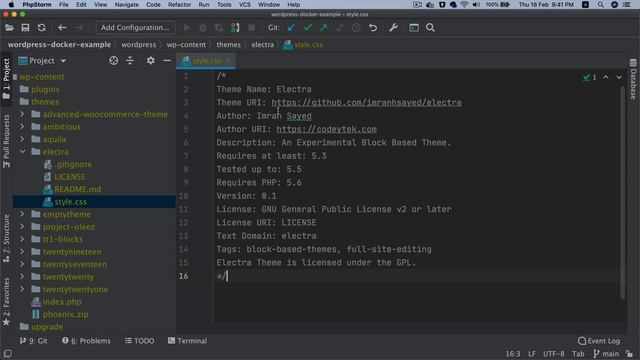The height and width of the screenshot is (360, 640).
Task: Open 7: Structure side panel
Action: pyautogui.click(x=6, y=238)
